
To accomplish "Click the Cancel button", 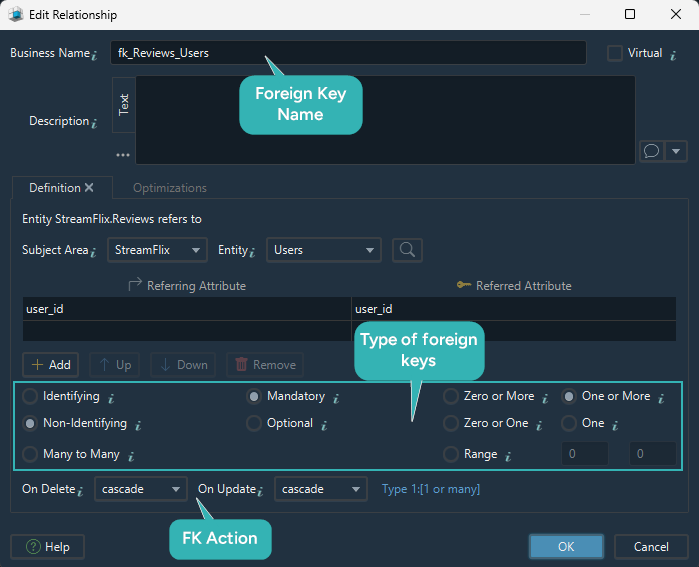I will click(651, 546).
